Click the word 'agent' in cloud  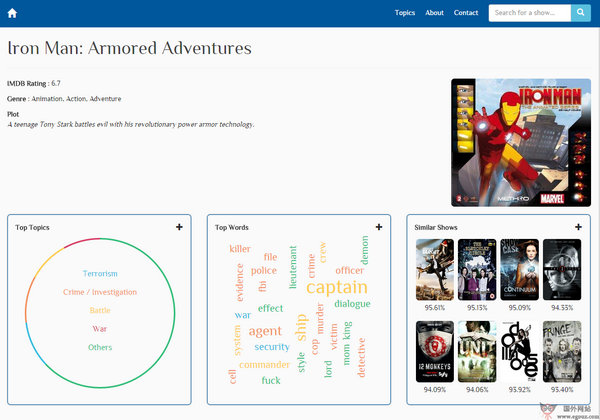pyautogui.click(x=265, y=331)
